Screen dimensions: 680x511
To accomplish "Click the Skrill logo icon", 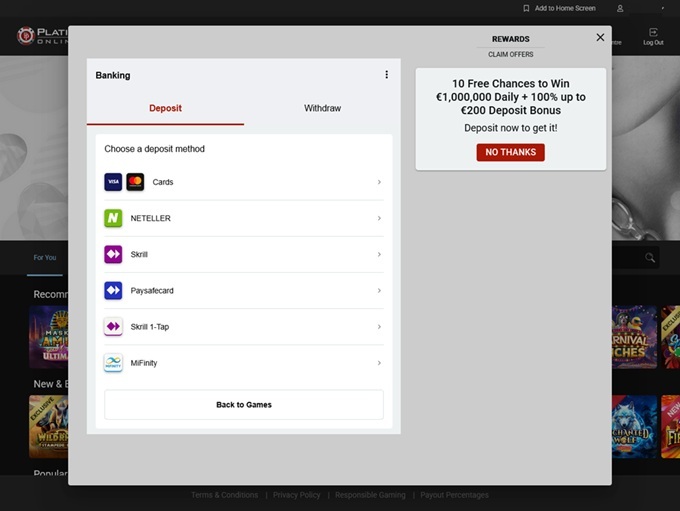I will click(113, 254).
